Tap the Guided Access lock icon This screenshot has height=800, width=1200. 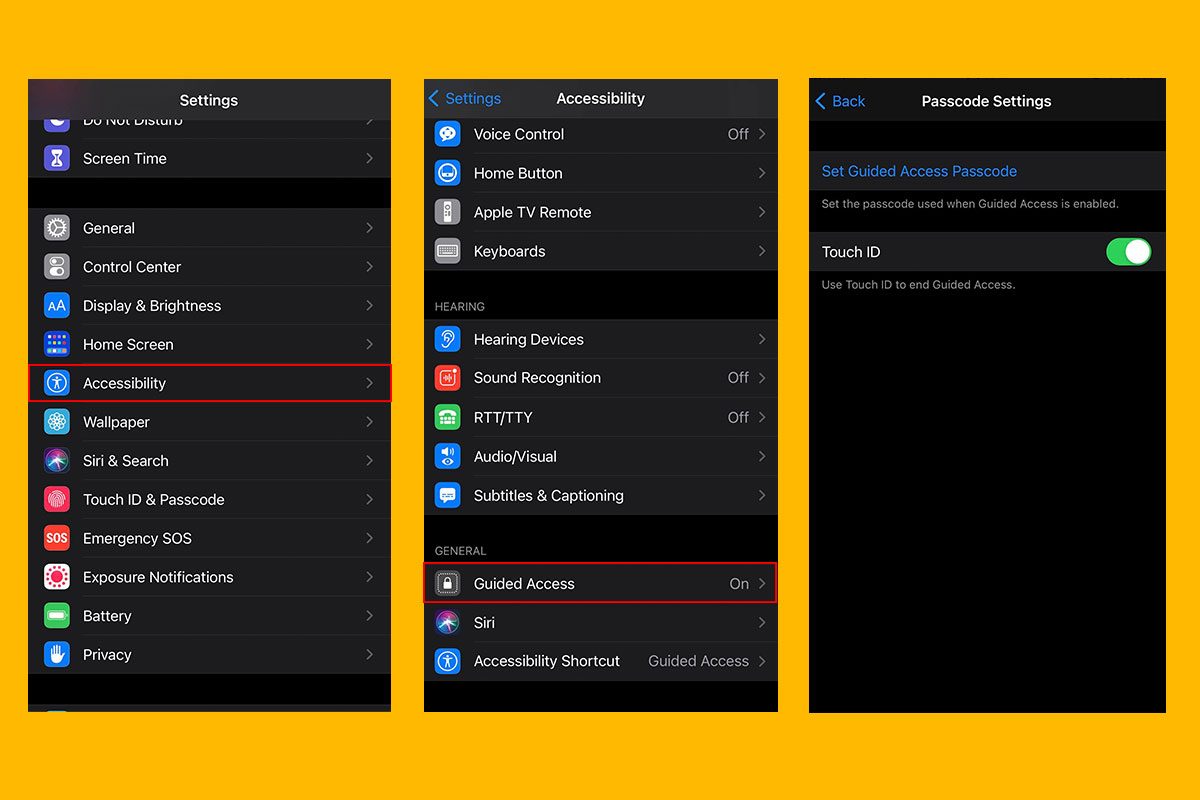(448, 584)
